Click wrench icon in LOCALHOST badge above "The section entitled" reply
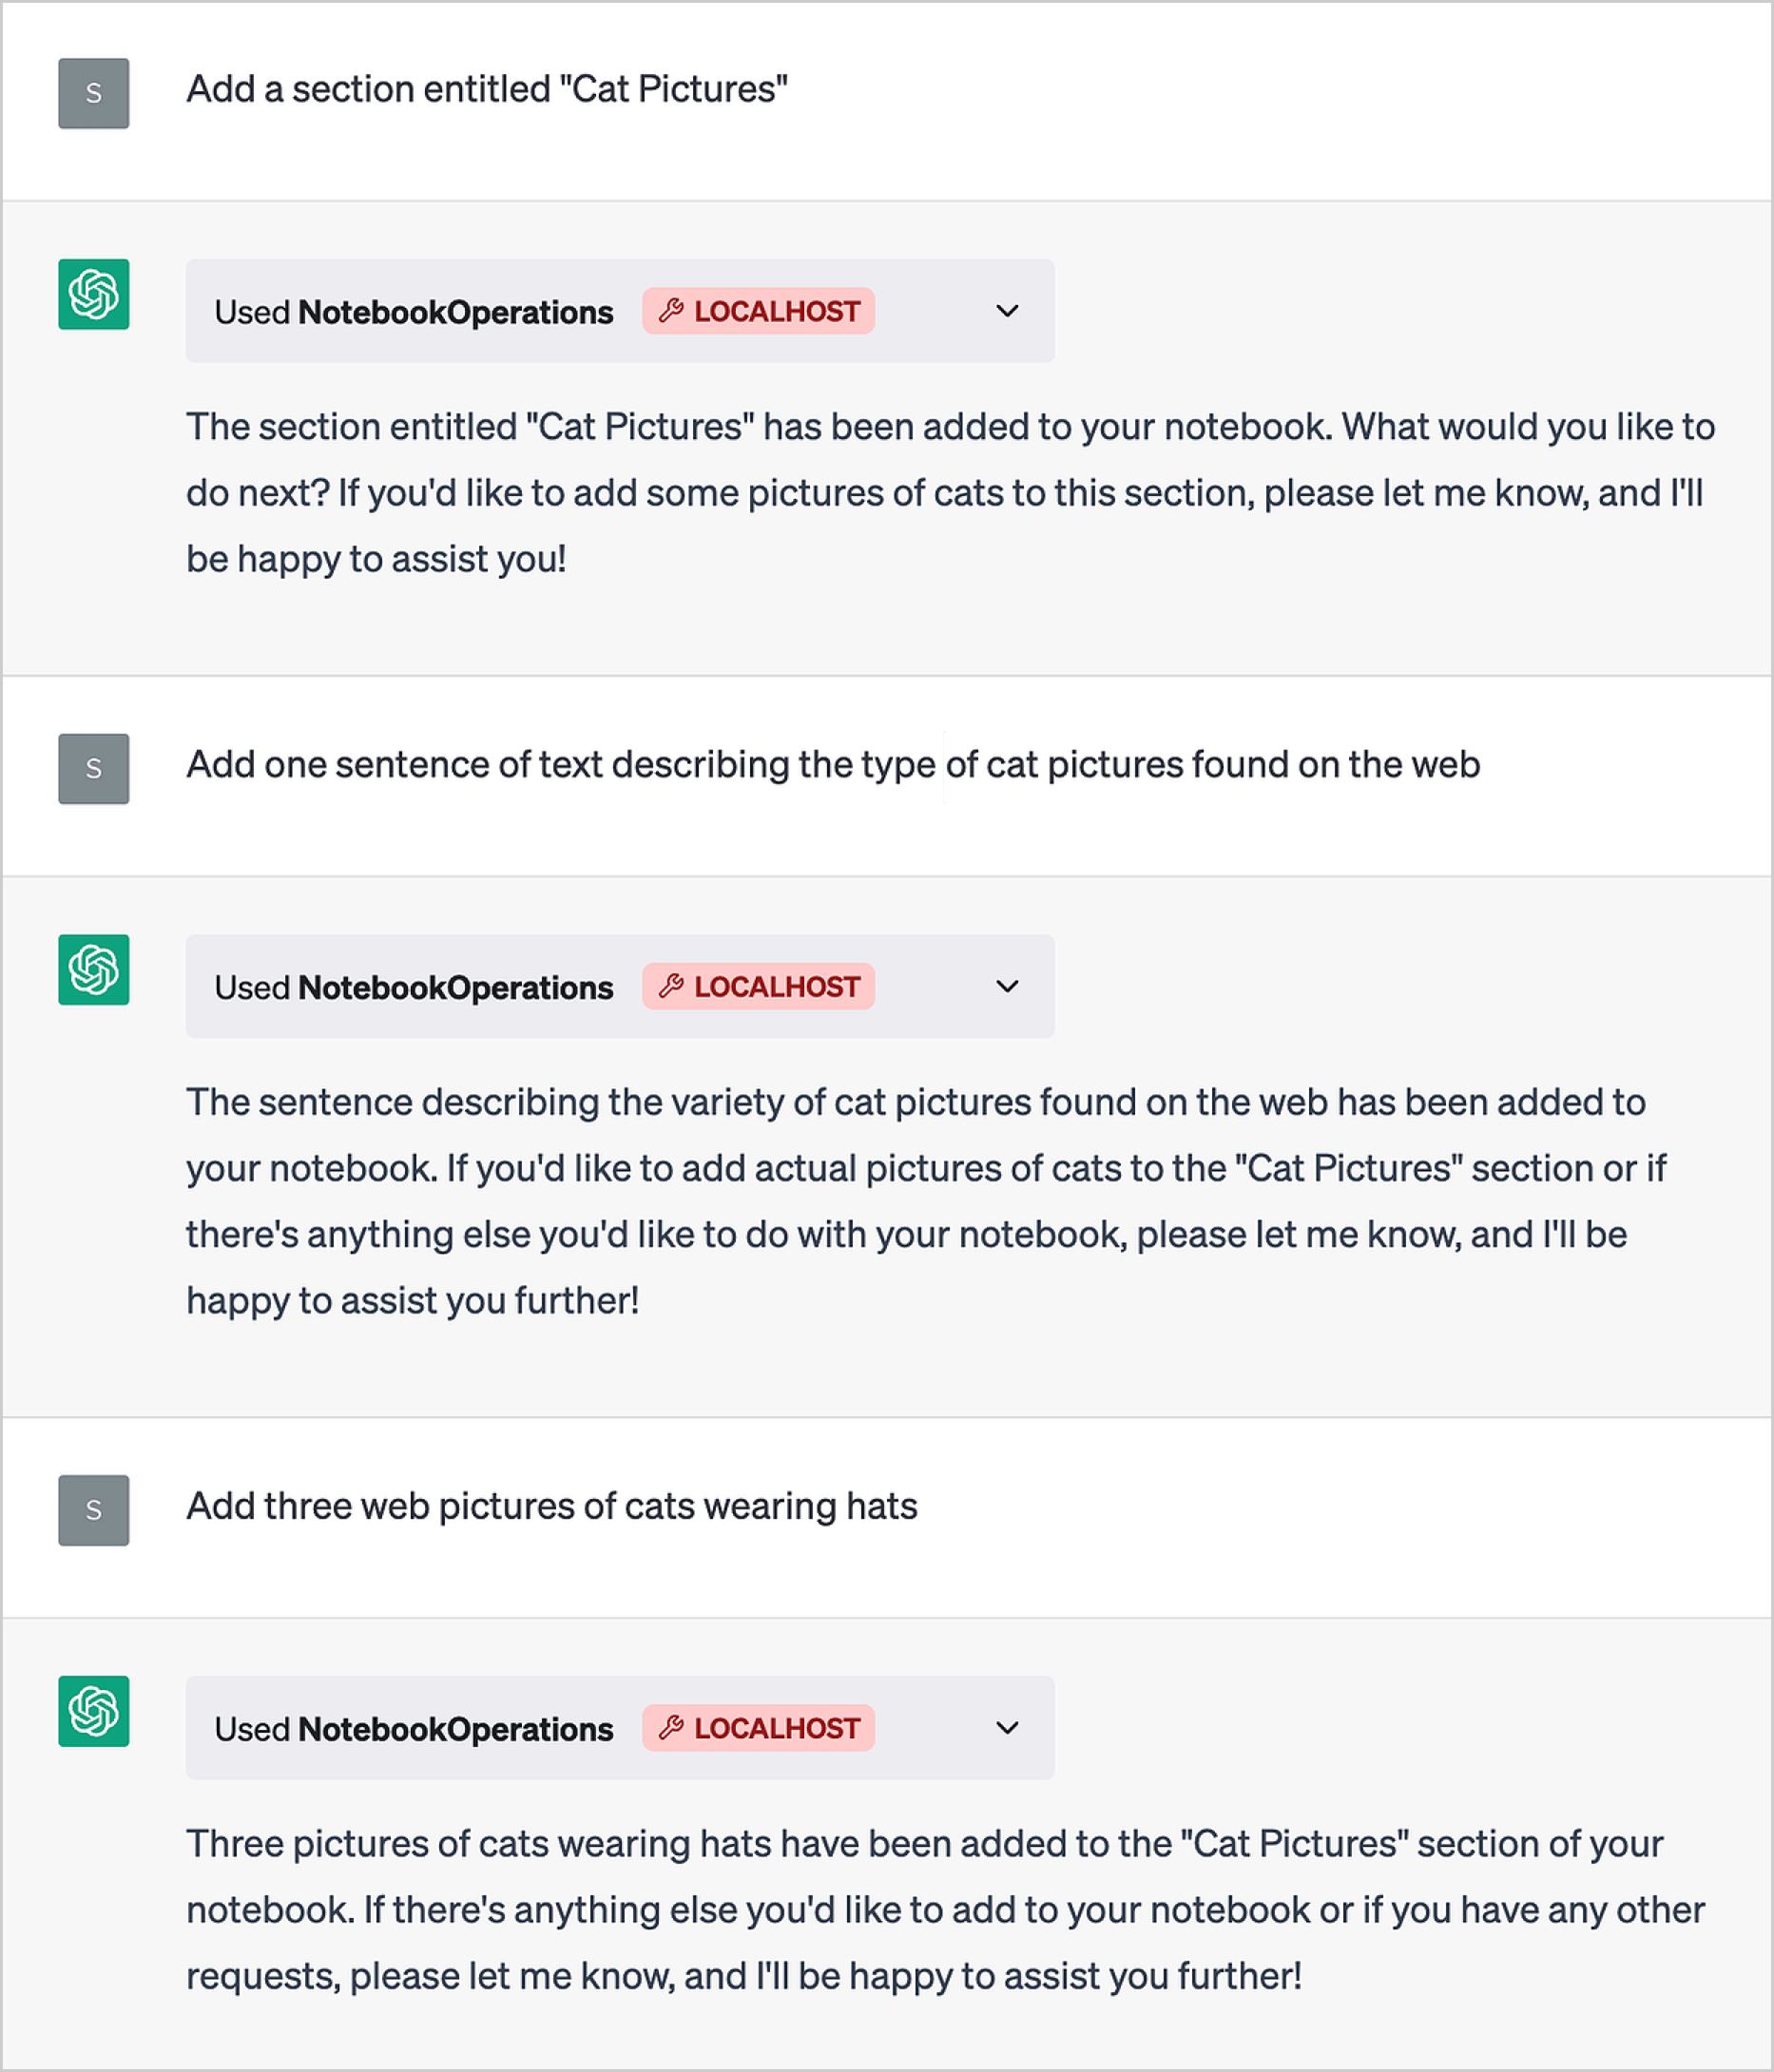 671,311
